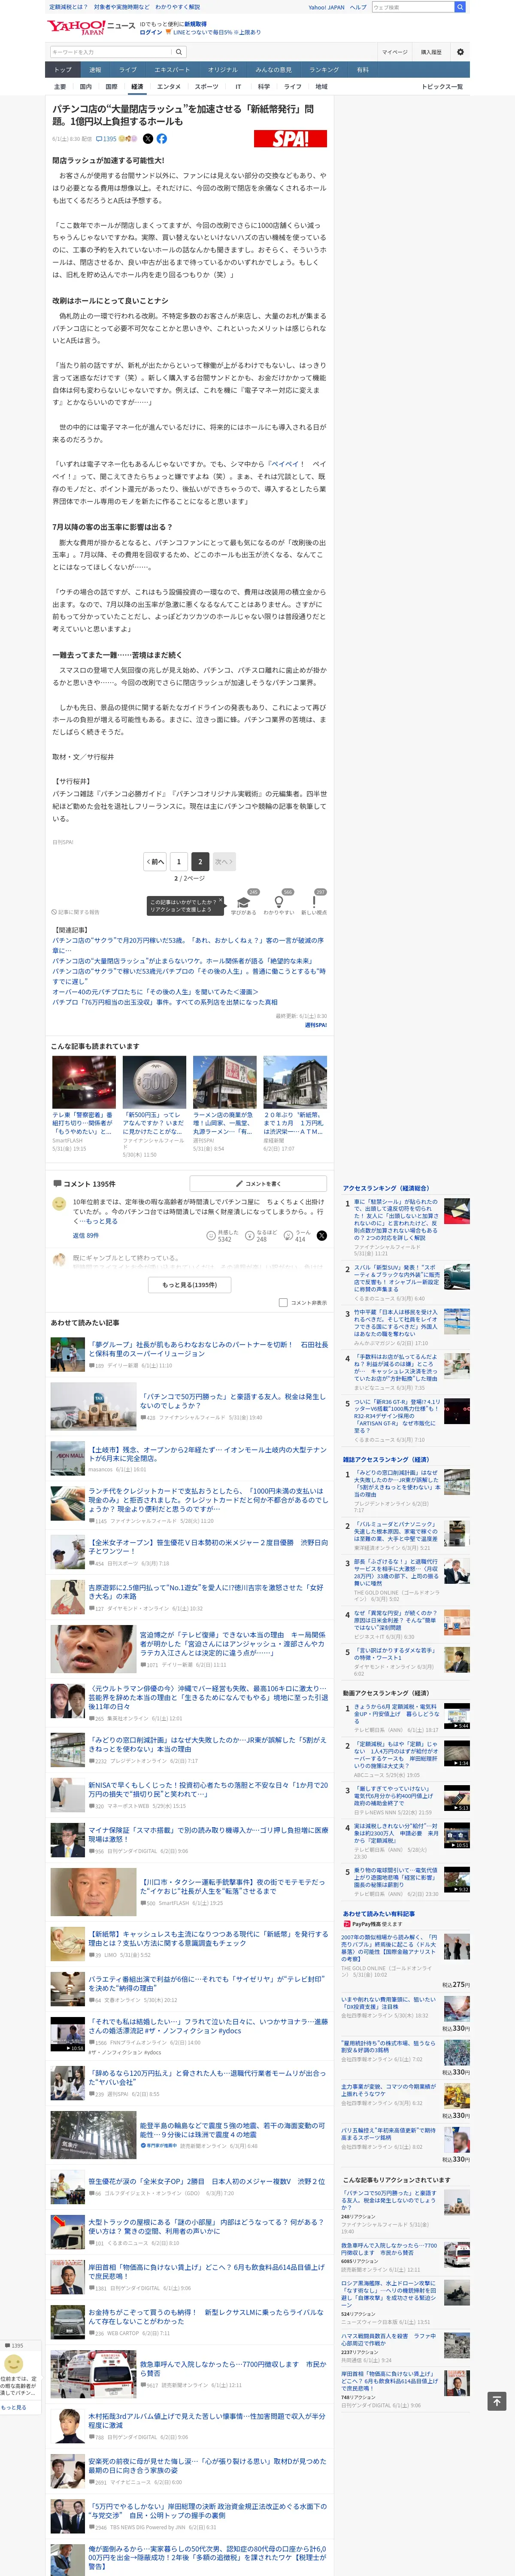Share the article on Facebook
The height and width of the screenshot is (2576, 515).
162,139
